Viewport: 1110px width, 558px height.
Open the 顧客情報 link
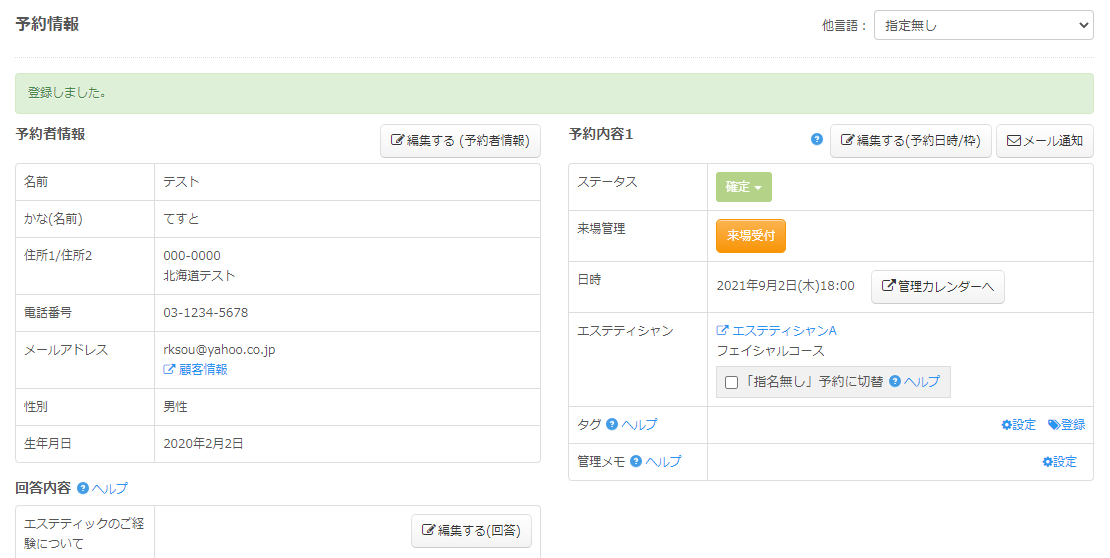pos(196,369)
